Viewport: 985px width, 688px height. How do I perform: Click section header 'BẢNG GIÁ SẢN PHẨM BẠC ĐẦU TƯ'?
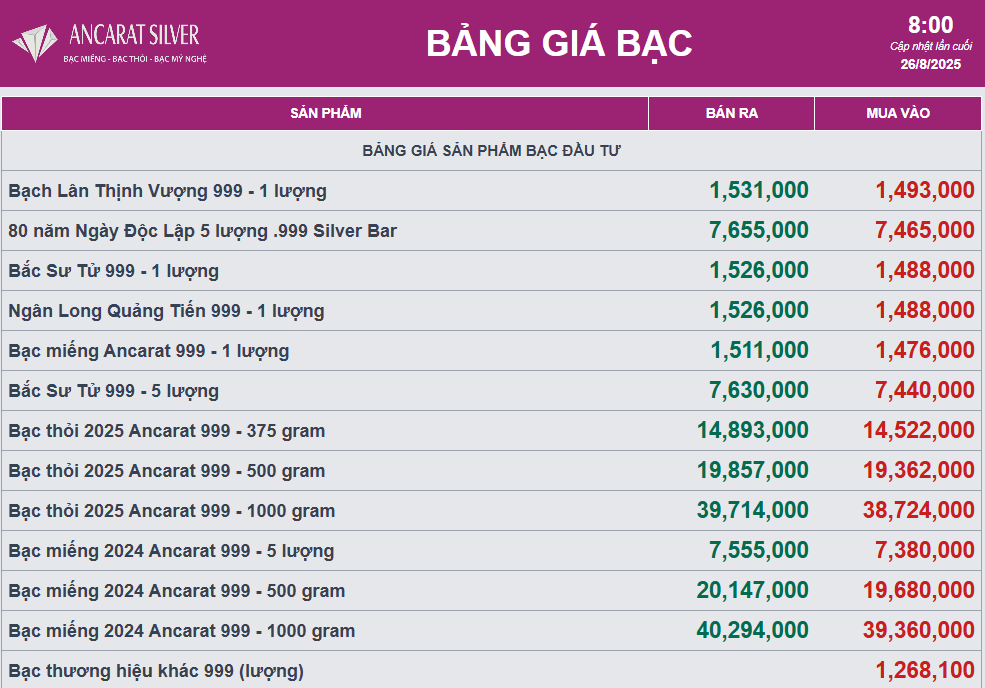(492, 150)
